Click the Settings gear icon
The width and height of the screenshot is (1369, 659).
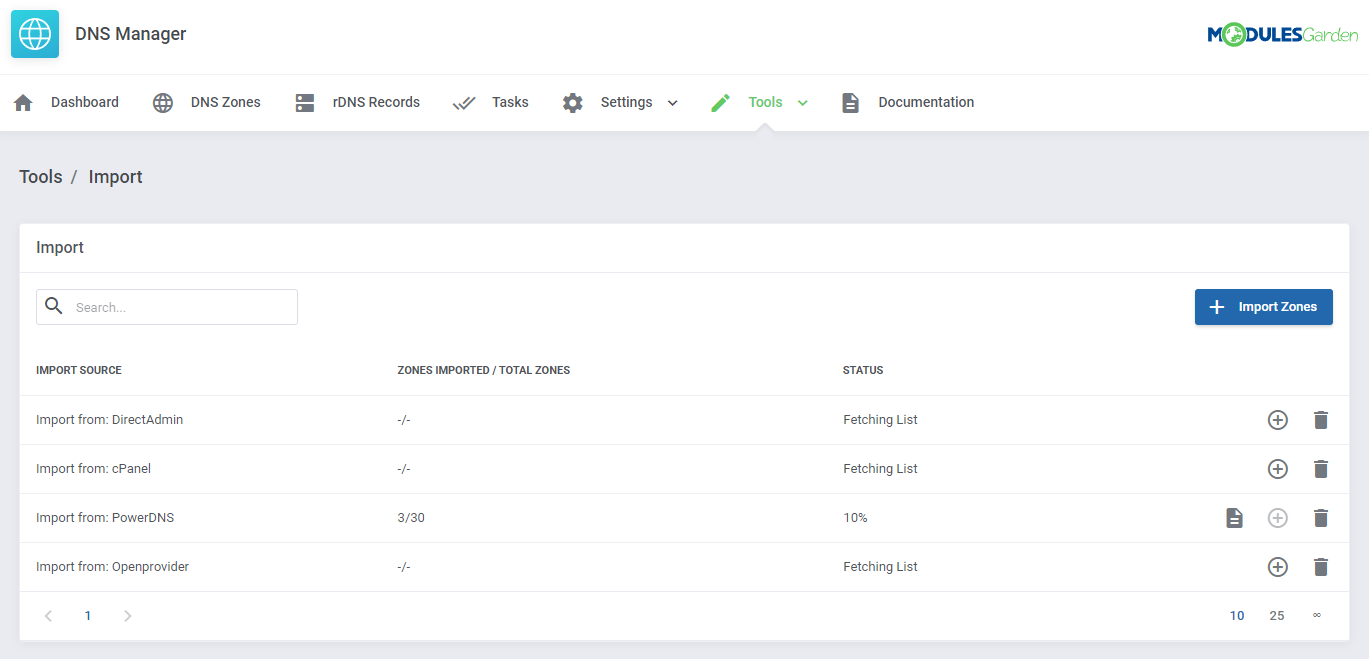click(x=572, y=101)
